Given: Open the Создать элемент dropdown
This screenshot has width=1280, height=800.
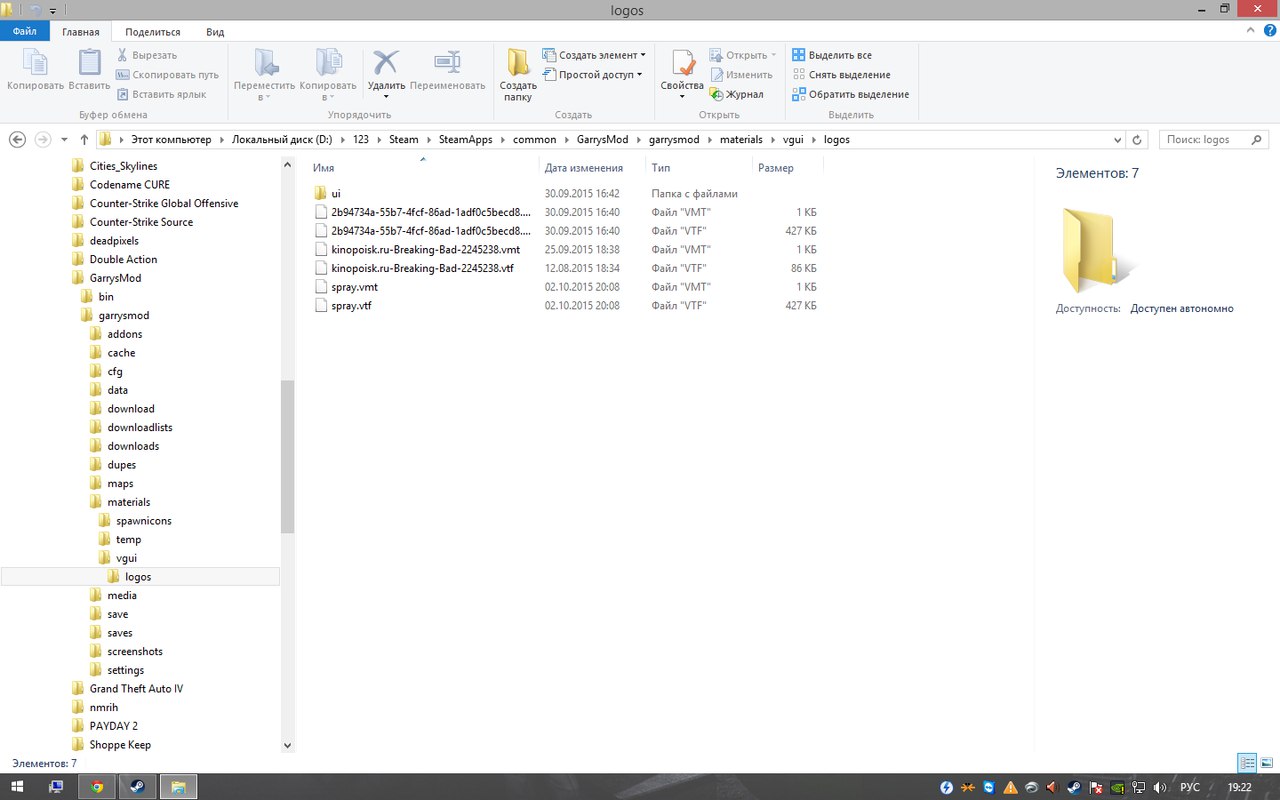Looking at the screenshot, I should pos(594,55).
